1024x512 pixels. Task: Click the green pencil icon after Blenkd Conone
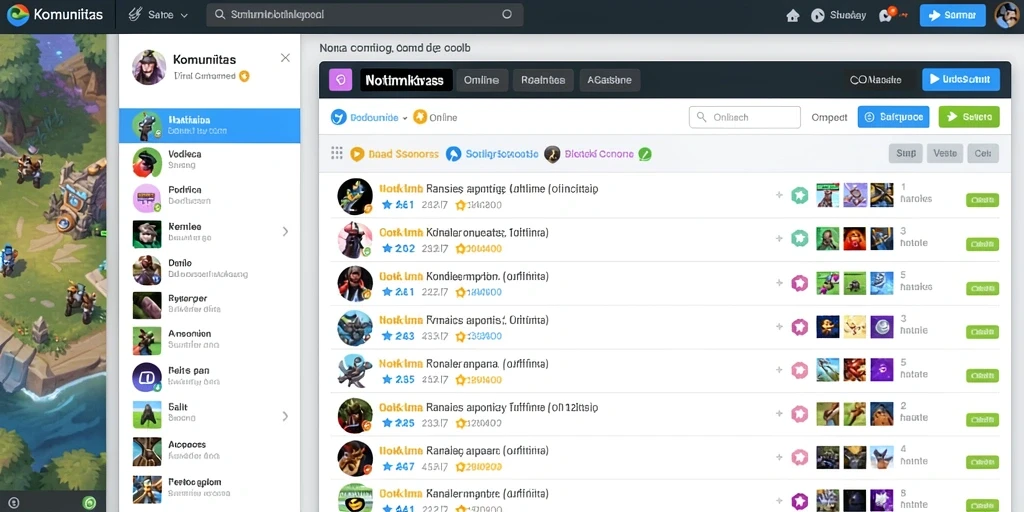[x=645, y=154]
